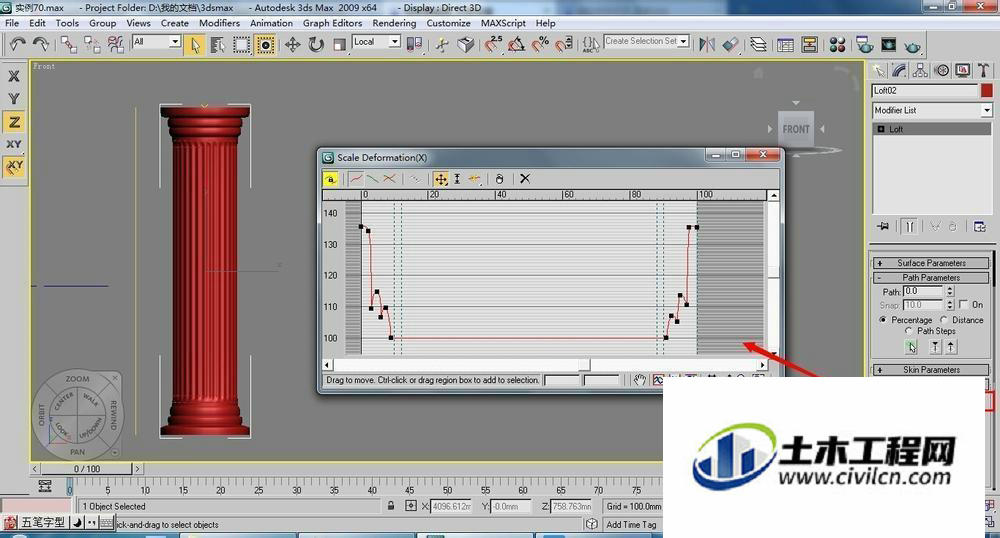1000x538 pixels.
Task: Choose the Select and Uniform Scale tool
Action: pyautogui.click(x=339, y=45)
